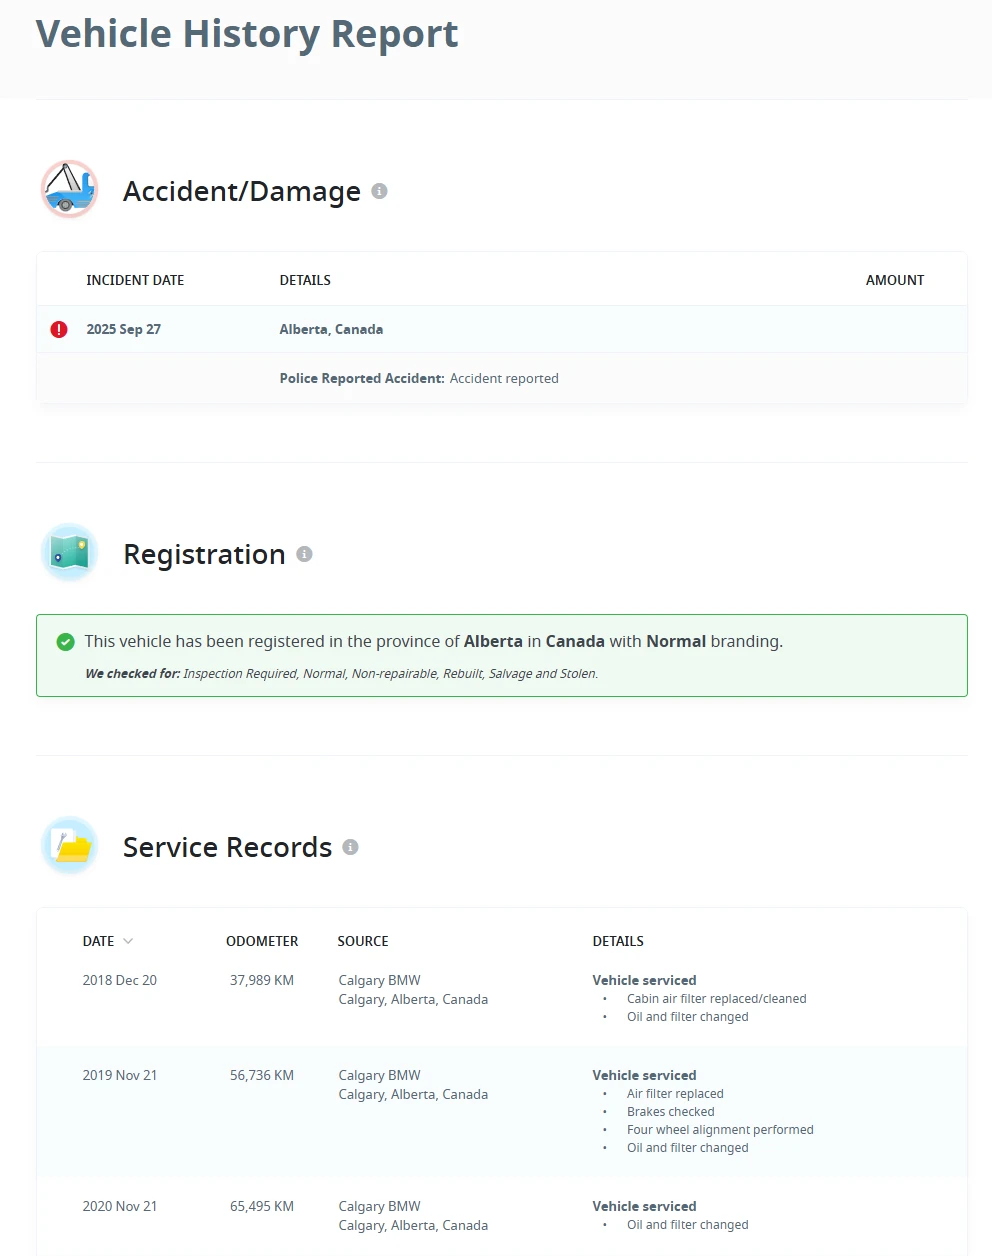This screenshot has width=992, height=1256.
Task: Open info tooltip next to Service Records heading
Action: click(350, 847)
